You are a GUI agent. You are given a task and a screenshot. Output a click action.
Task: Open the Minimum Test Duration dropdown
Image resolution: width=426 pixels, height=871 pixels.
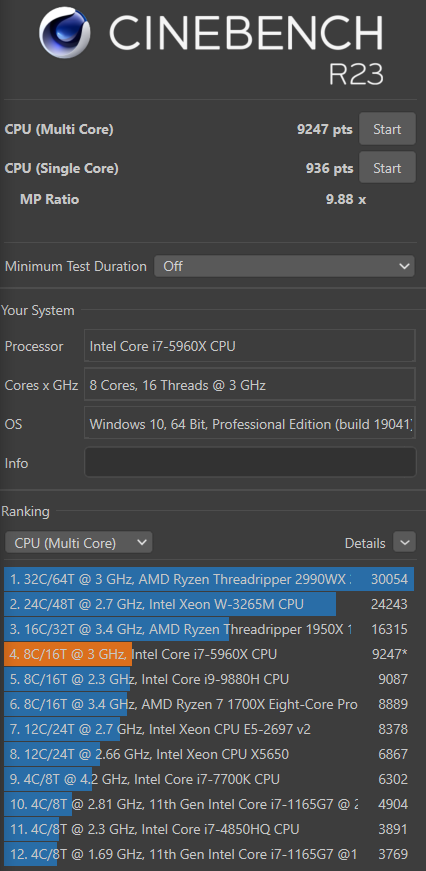284,266
